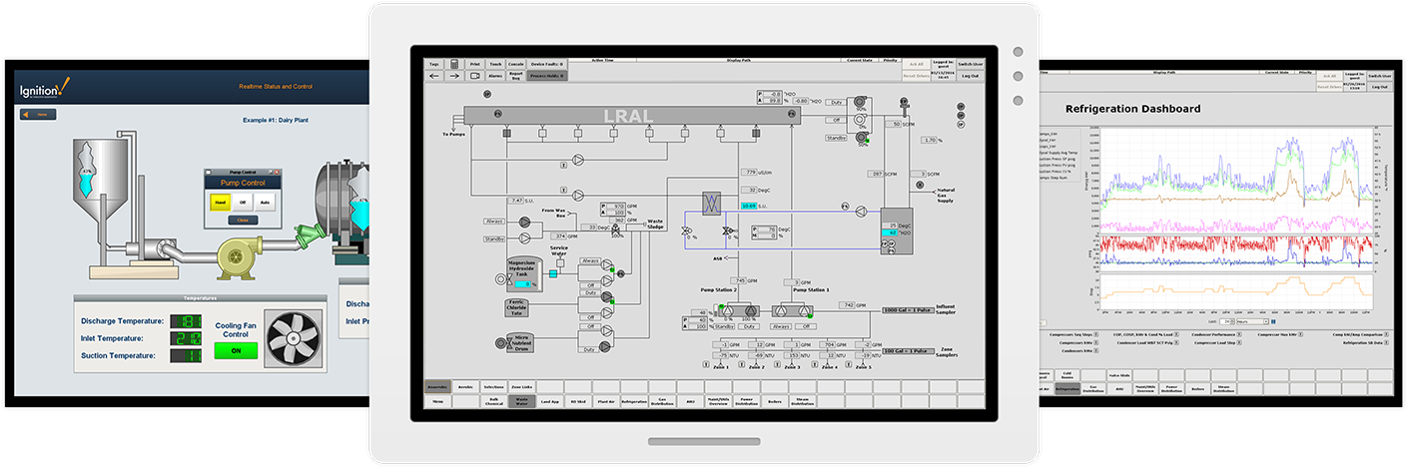Set Pump Control to Auto
The image size is (1408, 467).
(x=265, y=201)
